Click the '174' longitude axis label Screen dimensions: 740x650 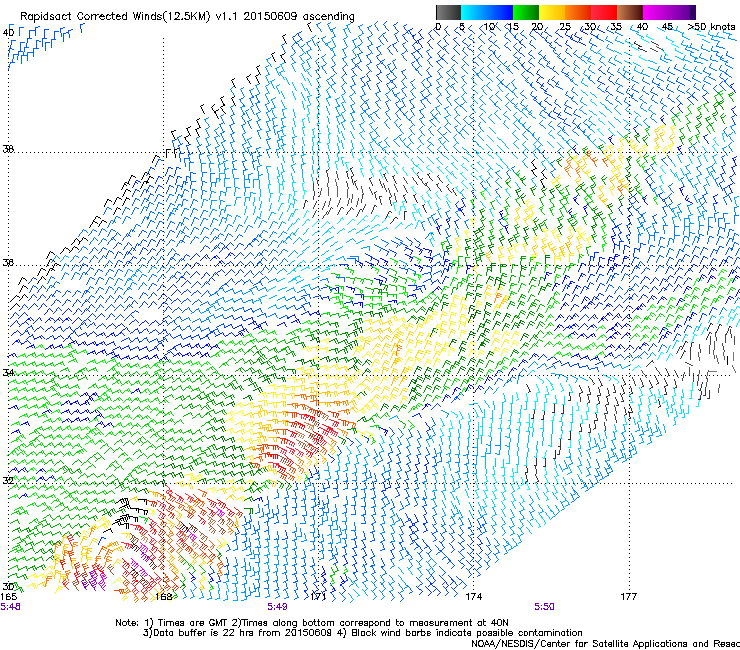click(473, 596)
